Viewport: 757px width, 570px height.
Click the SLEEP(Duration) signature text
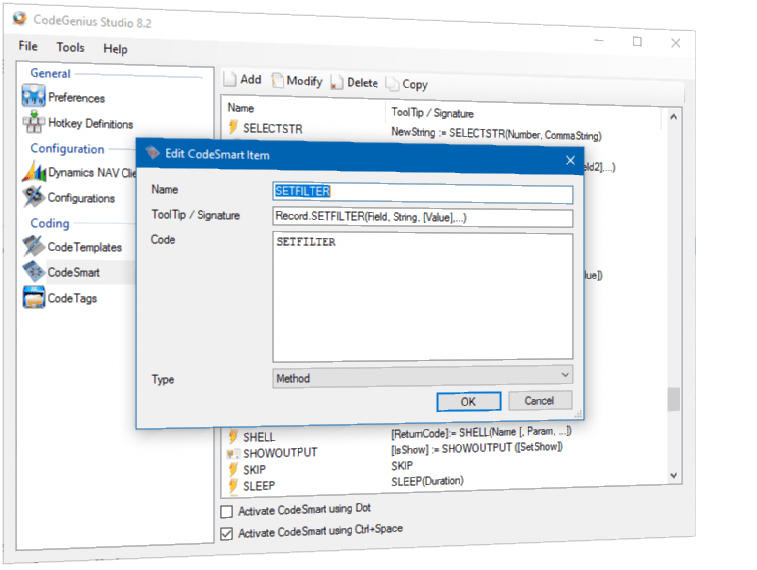tap(427, 481)
